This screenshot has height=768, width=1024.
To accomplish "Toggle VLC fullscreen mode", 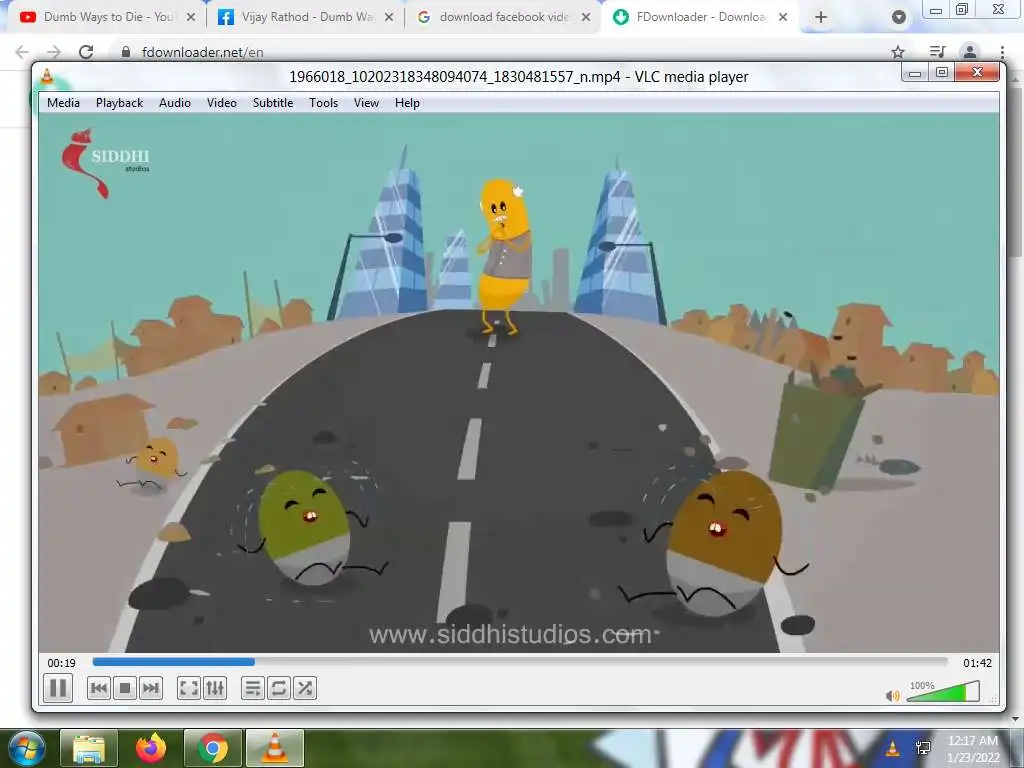I will point(189,688).
